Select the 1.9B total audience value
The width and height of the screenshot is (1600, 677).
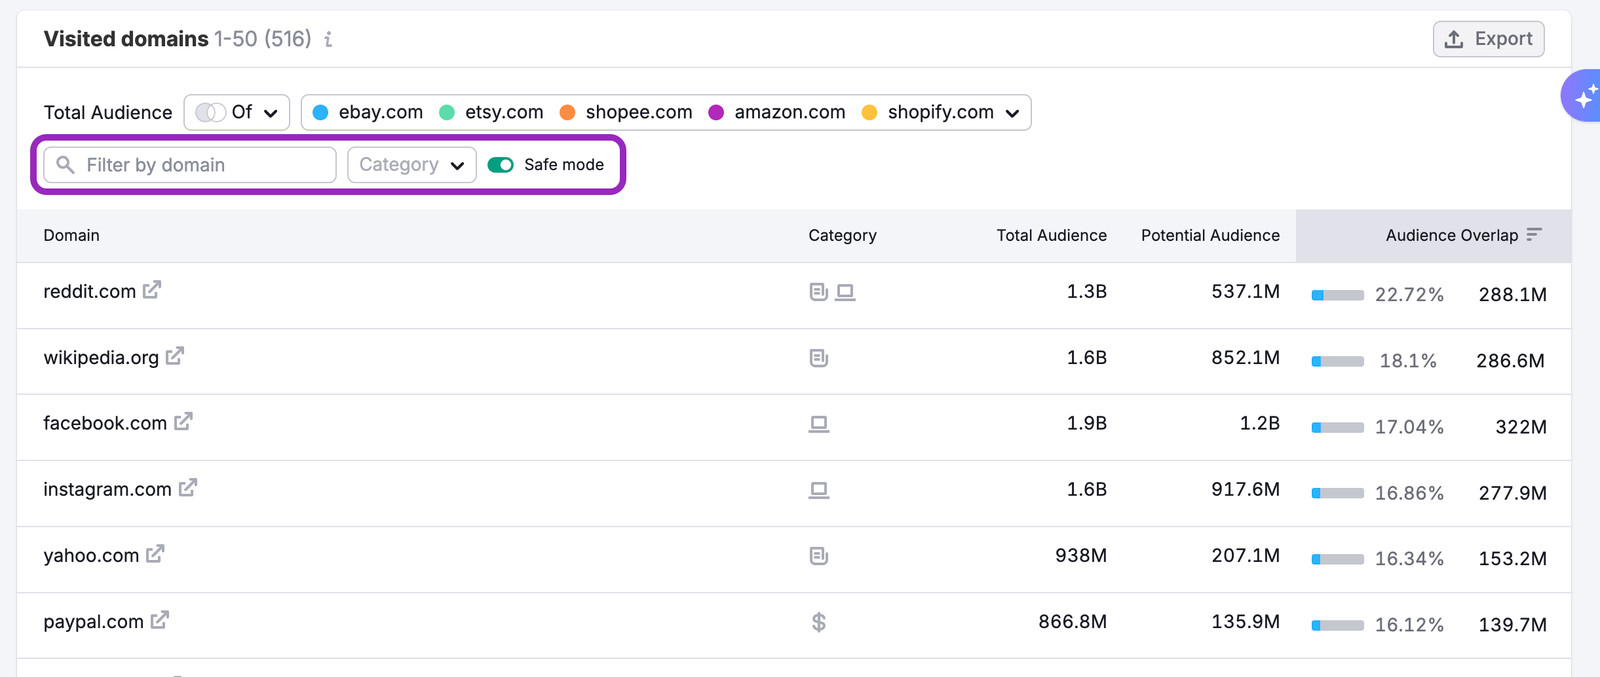click(x=1086, y=423)
